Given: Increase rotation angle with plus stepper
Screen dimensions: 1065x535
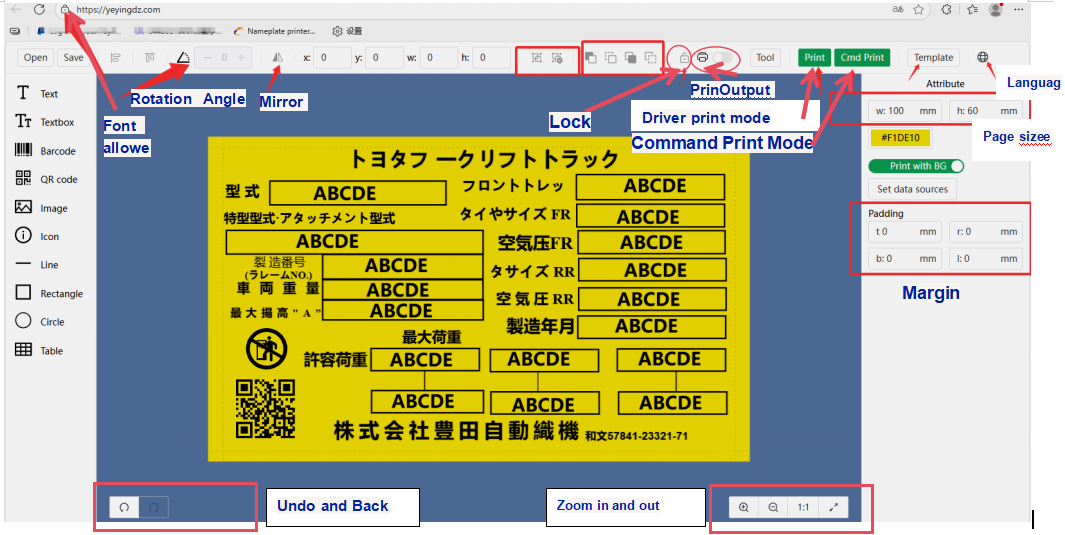Looking at the screenshot, I should [241, 58].
